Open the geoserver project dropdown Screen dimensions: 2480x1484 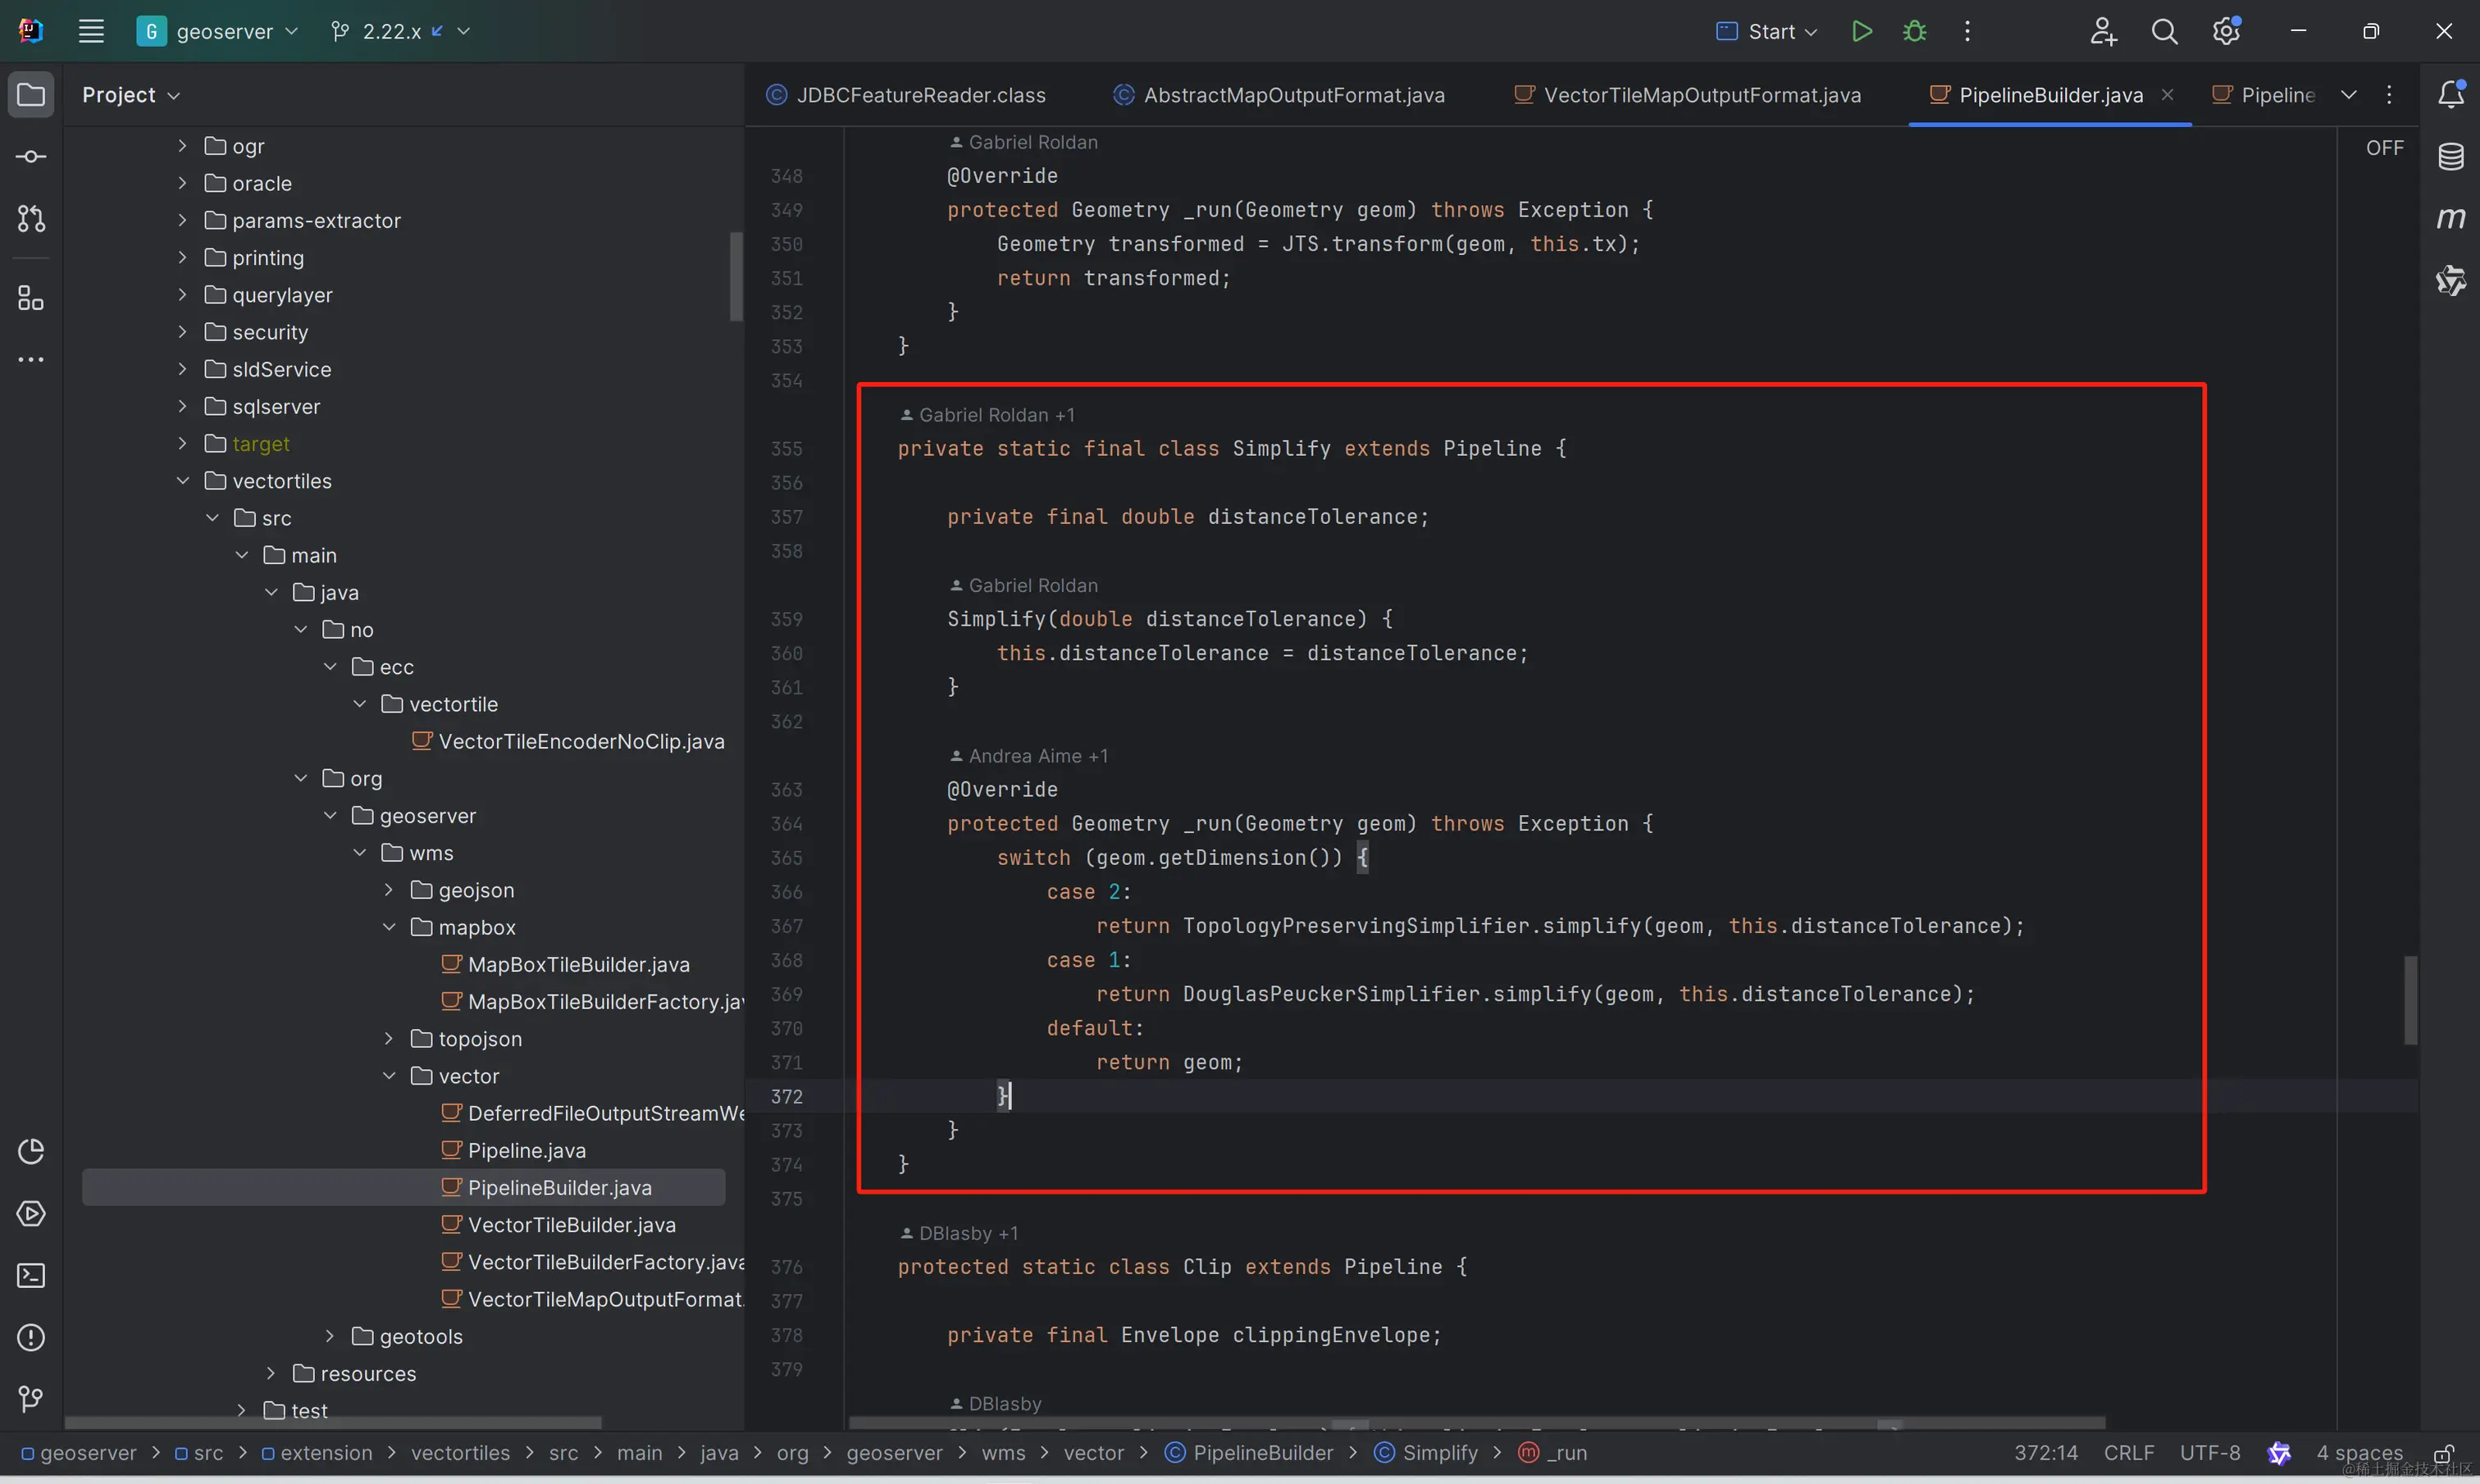tap(218, 31)
